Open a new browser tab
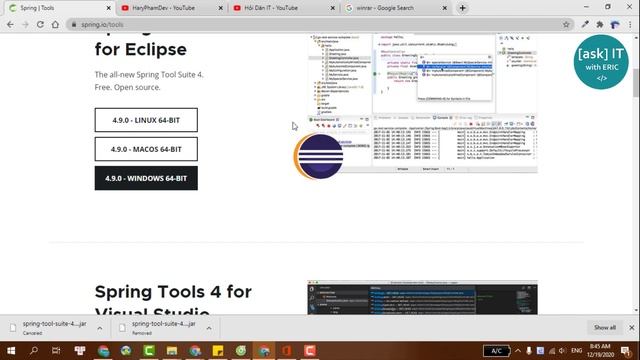640x360 pixels. [x=462, y=8]
